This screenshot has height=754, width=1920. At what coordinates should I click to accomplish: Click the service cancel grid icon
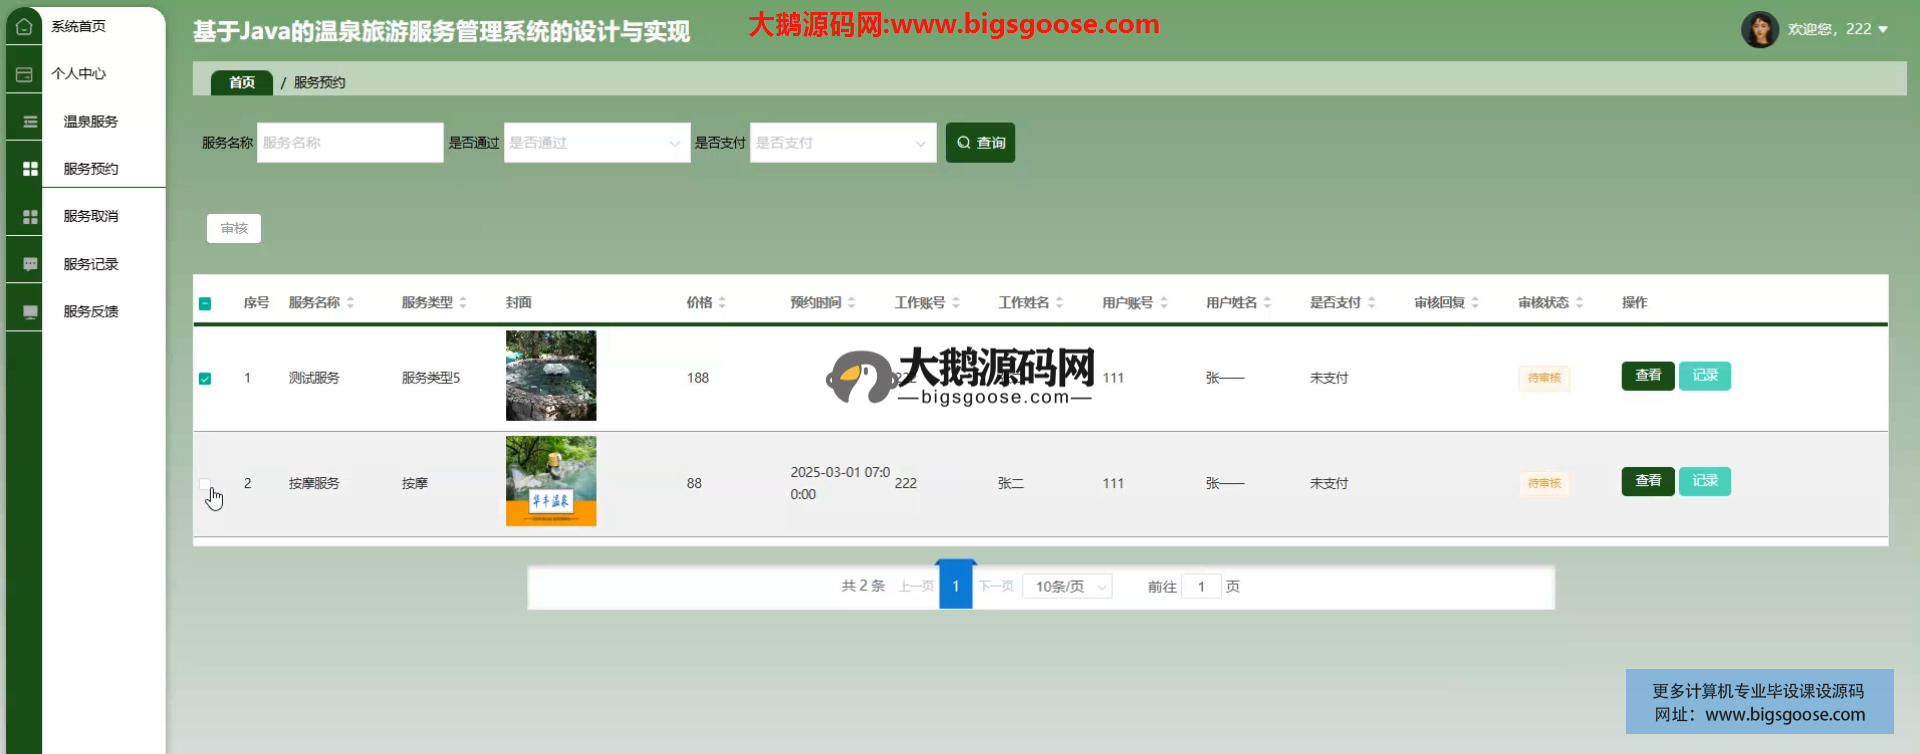click(30, 217)
